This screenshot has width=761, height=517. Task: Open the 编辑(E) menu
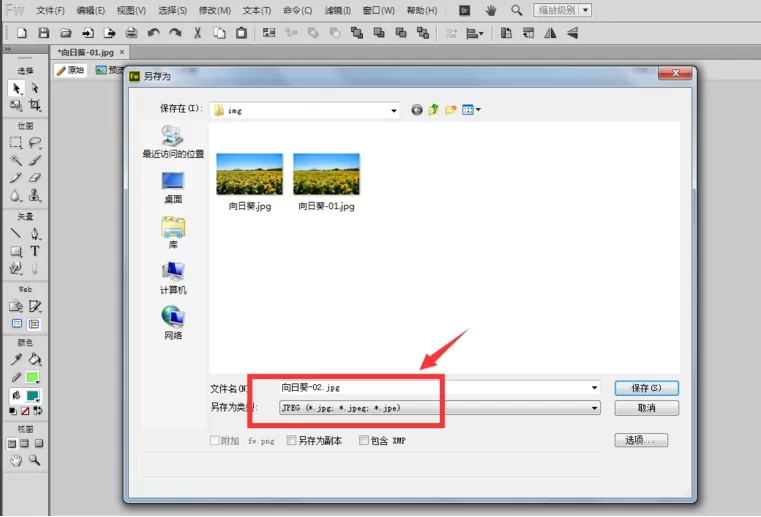(x=91, y=10)
